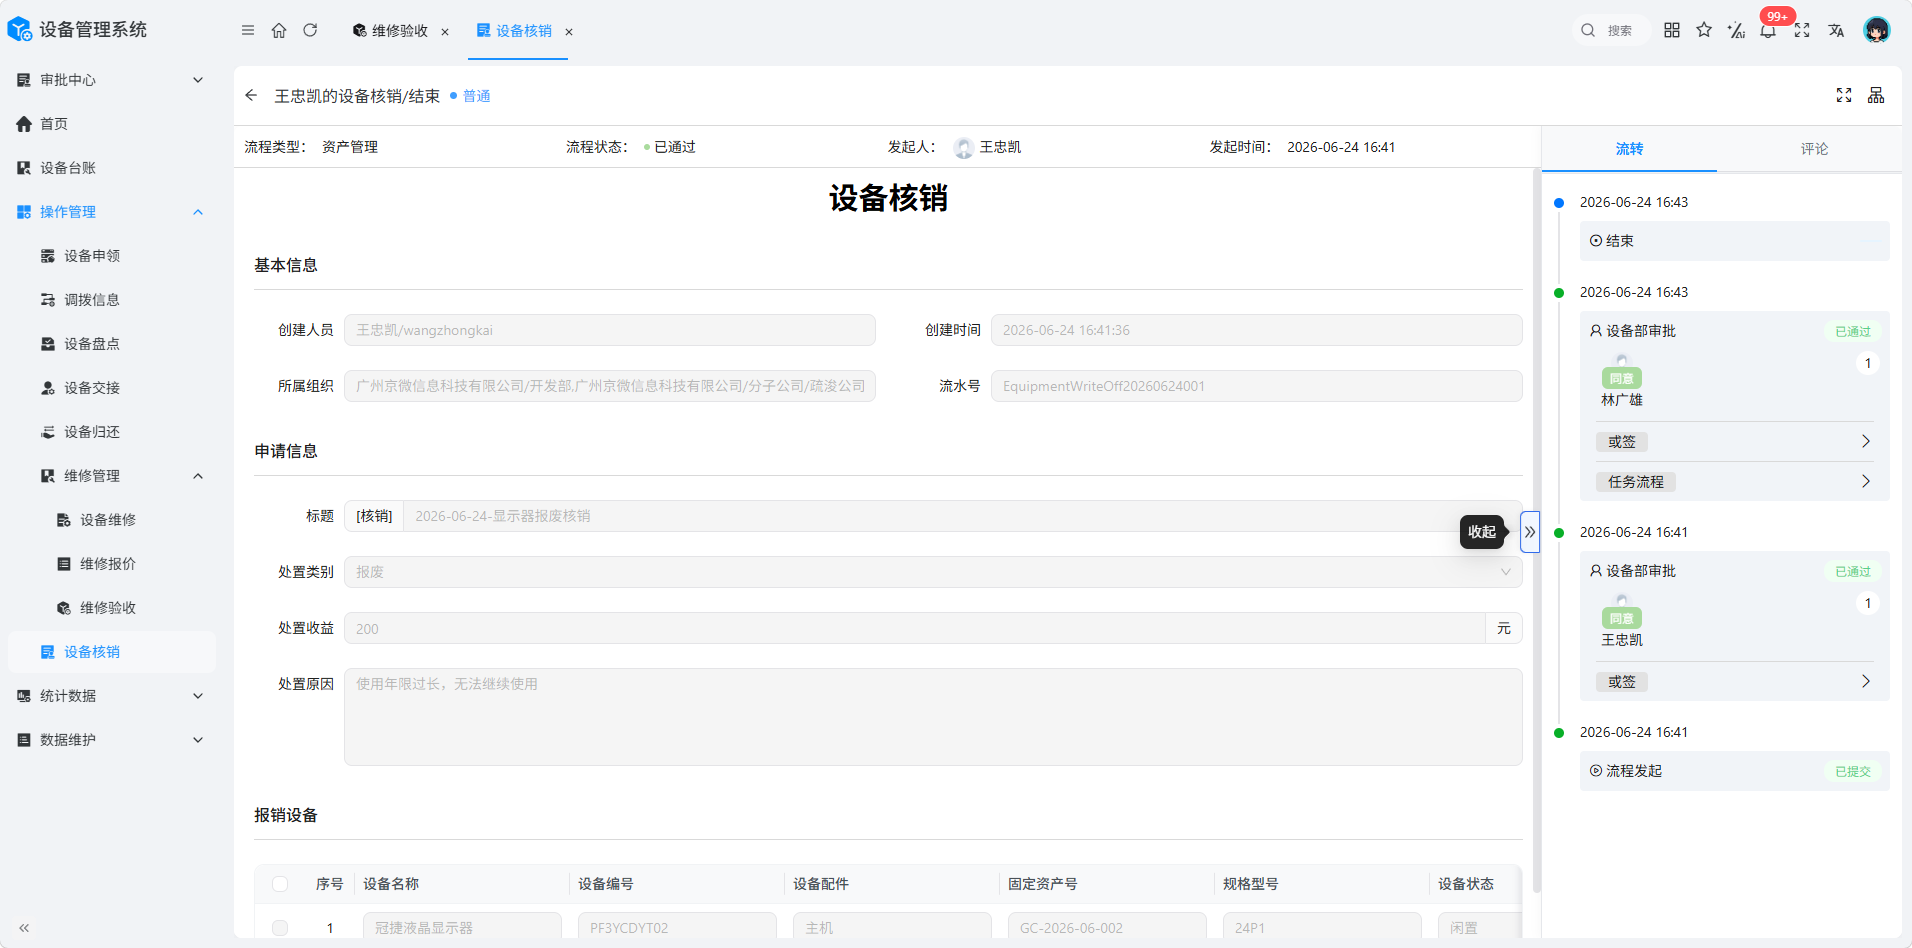Toggle the hamburger menu icon
Image resolution: width=1912 pixels, height=948 pixels.
pyautogui.click(x=248, y=31)
